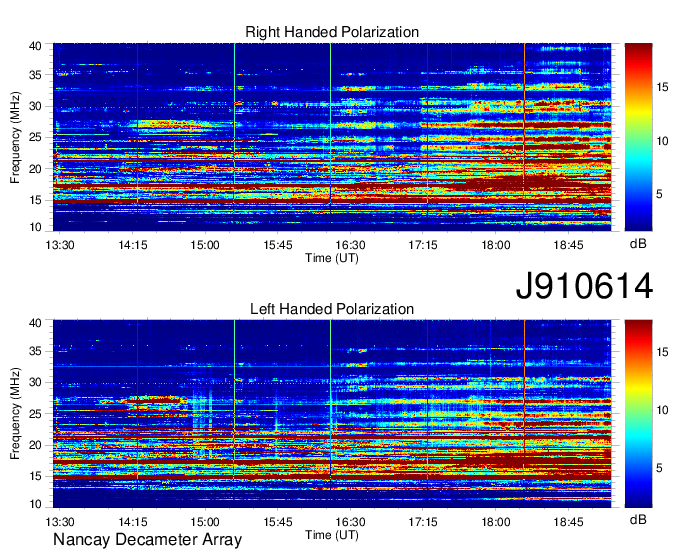Click the dB label under Right Handed color bar
The width and height of the screenshot is (680, 552).
[638, 244]
